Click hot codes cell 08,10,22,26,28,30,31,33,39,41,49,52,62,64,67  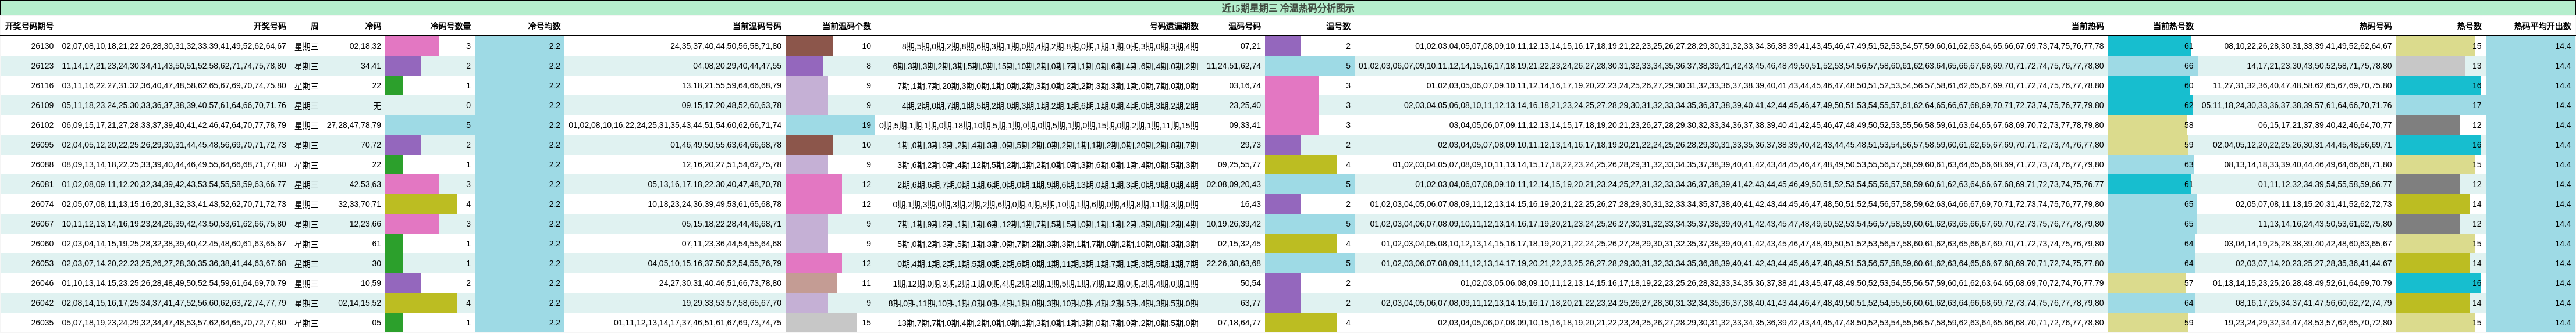pos(2308,46)
